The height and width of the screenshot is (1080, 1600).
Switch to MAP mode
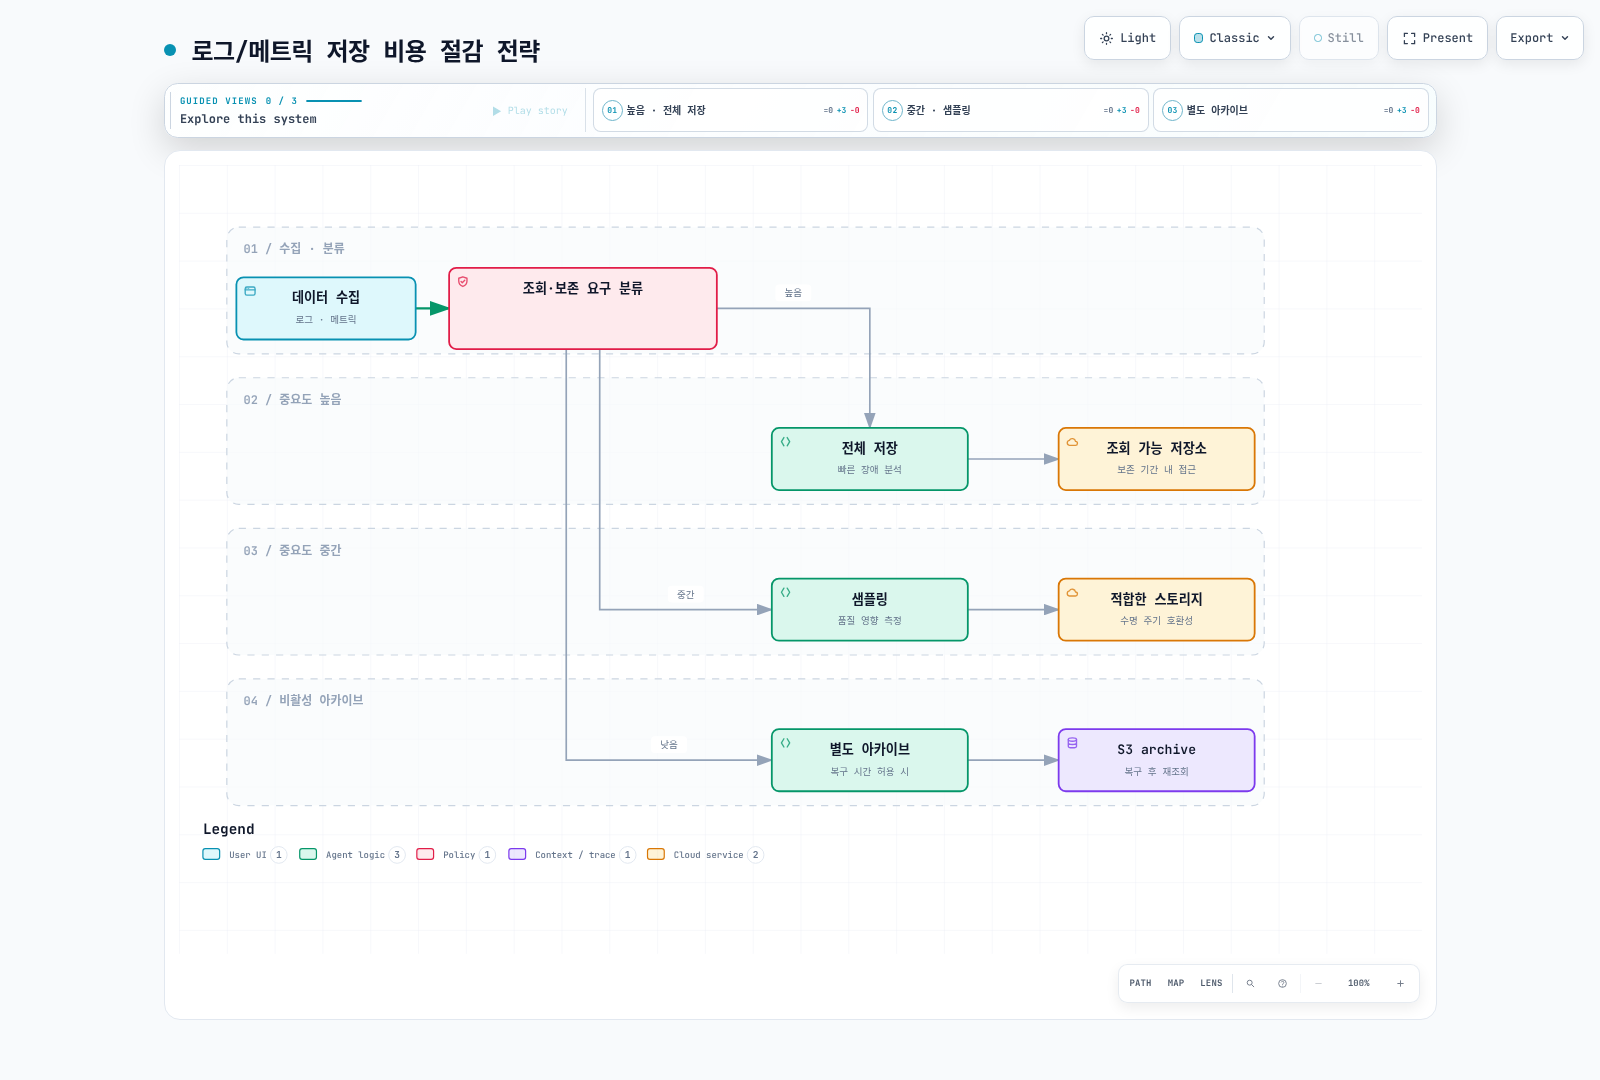(1176, 983)
